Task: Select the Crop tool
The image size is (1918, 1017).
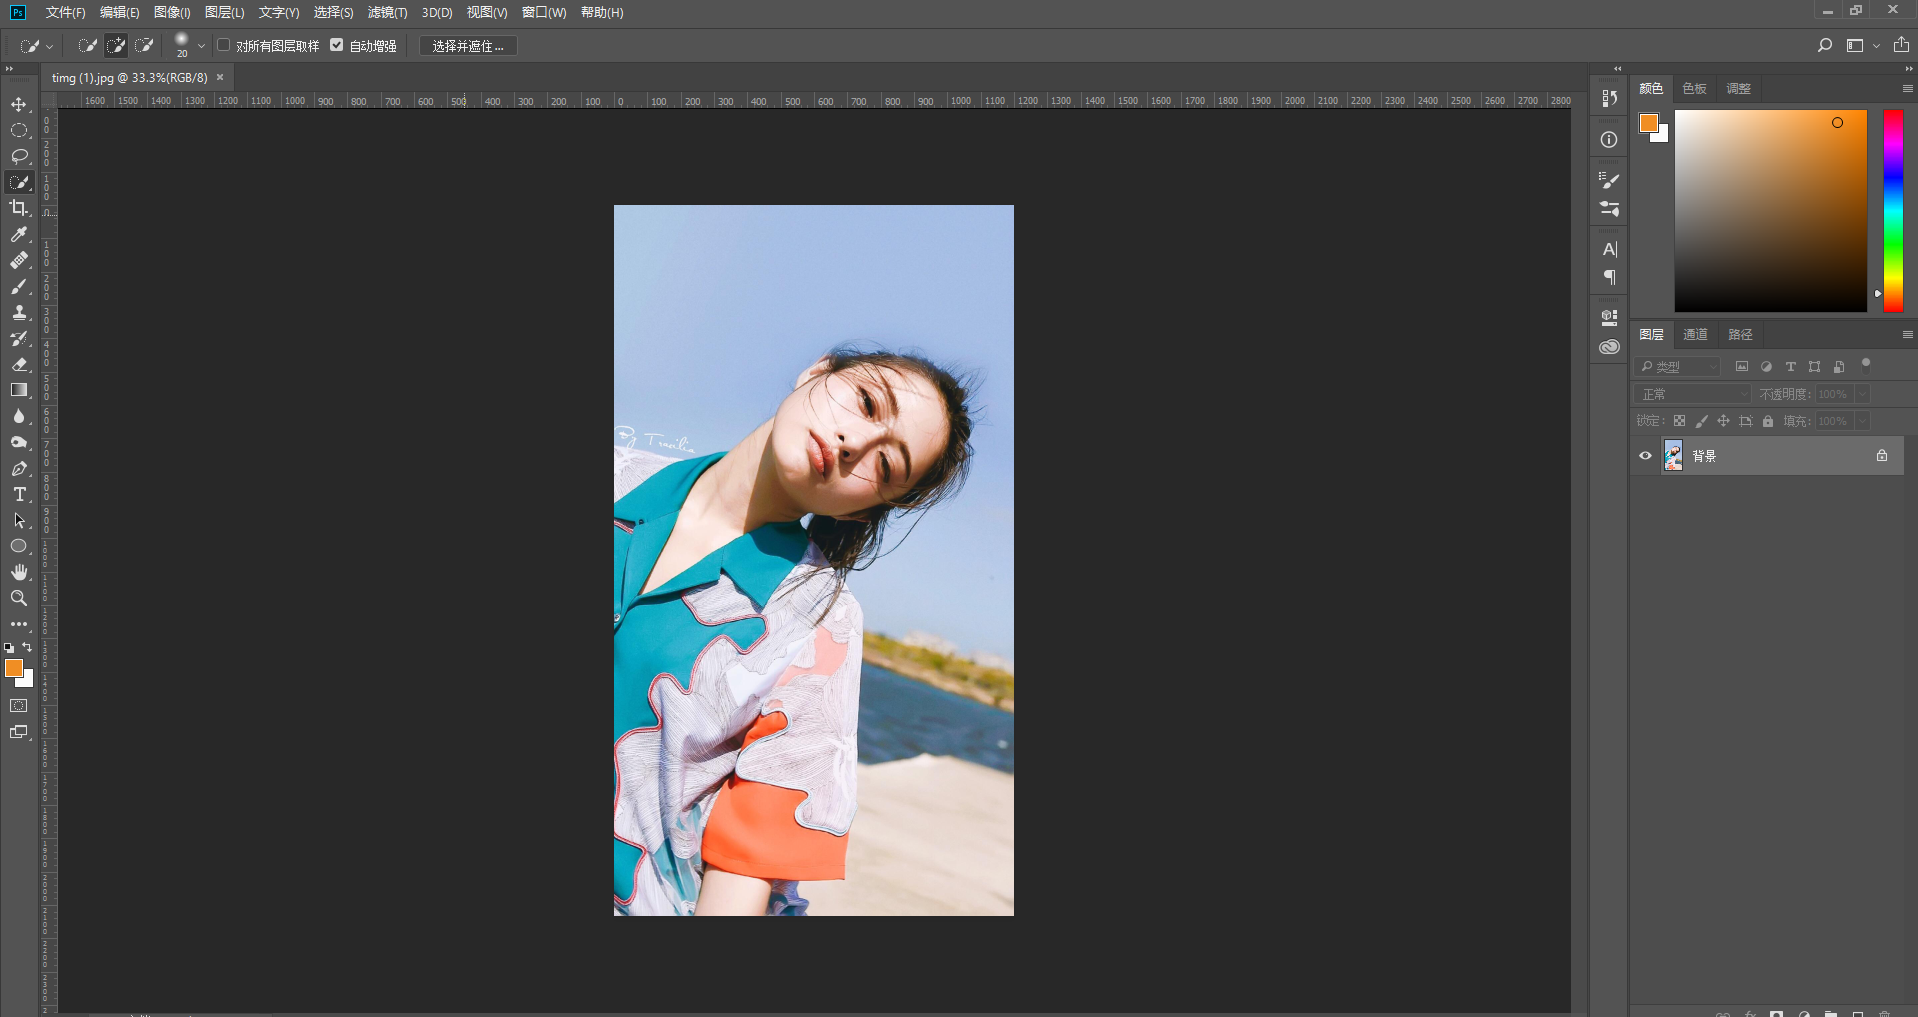Action: coord(19,208)
